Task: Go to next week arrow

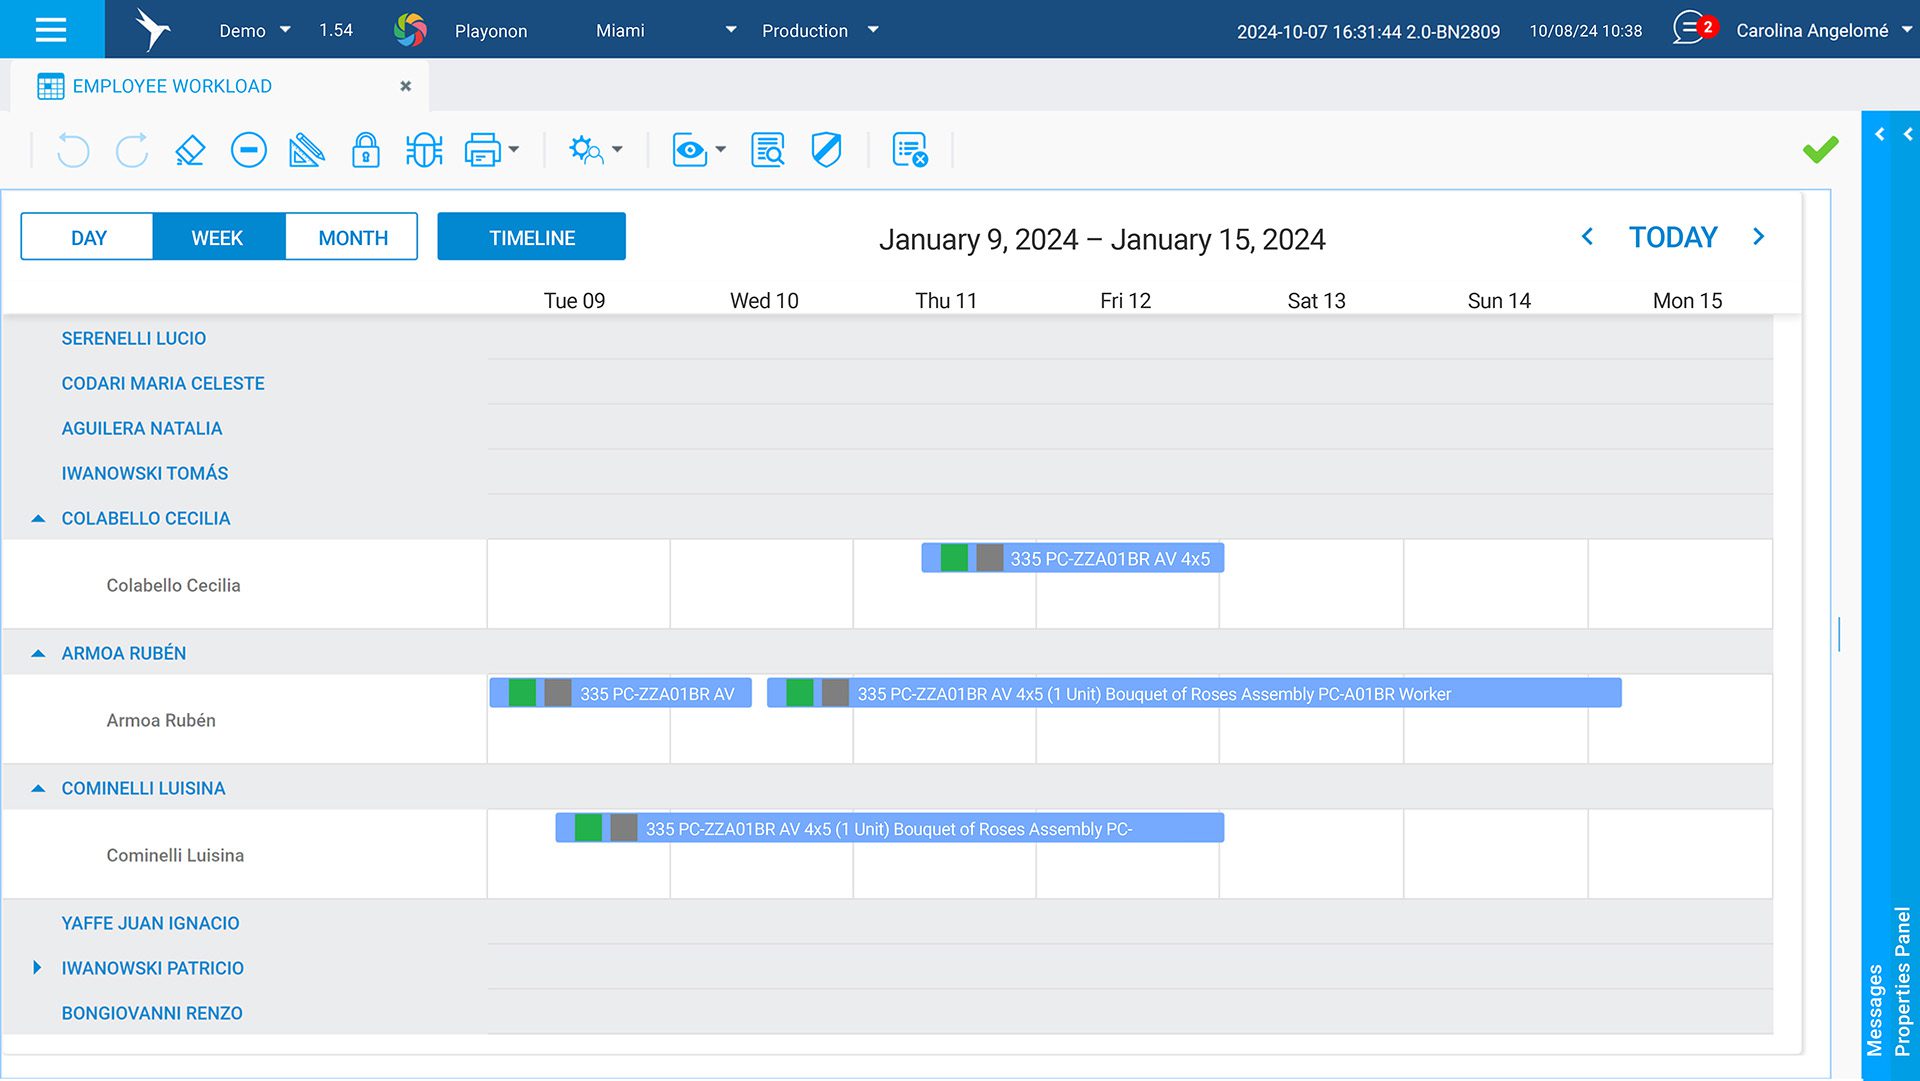Action: click(1759, 237)
